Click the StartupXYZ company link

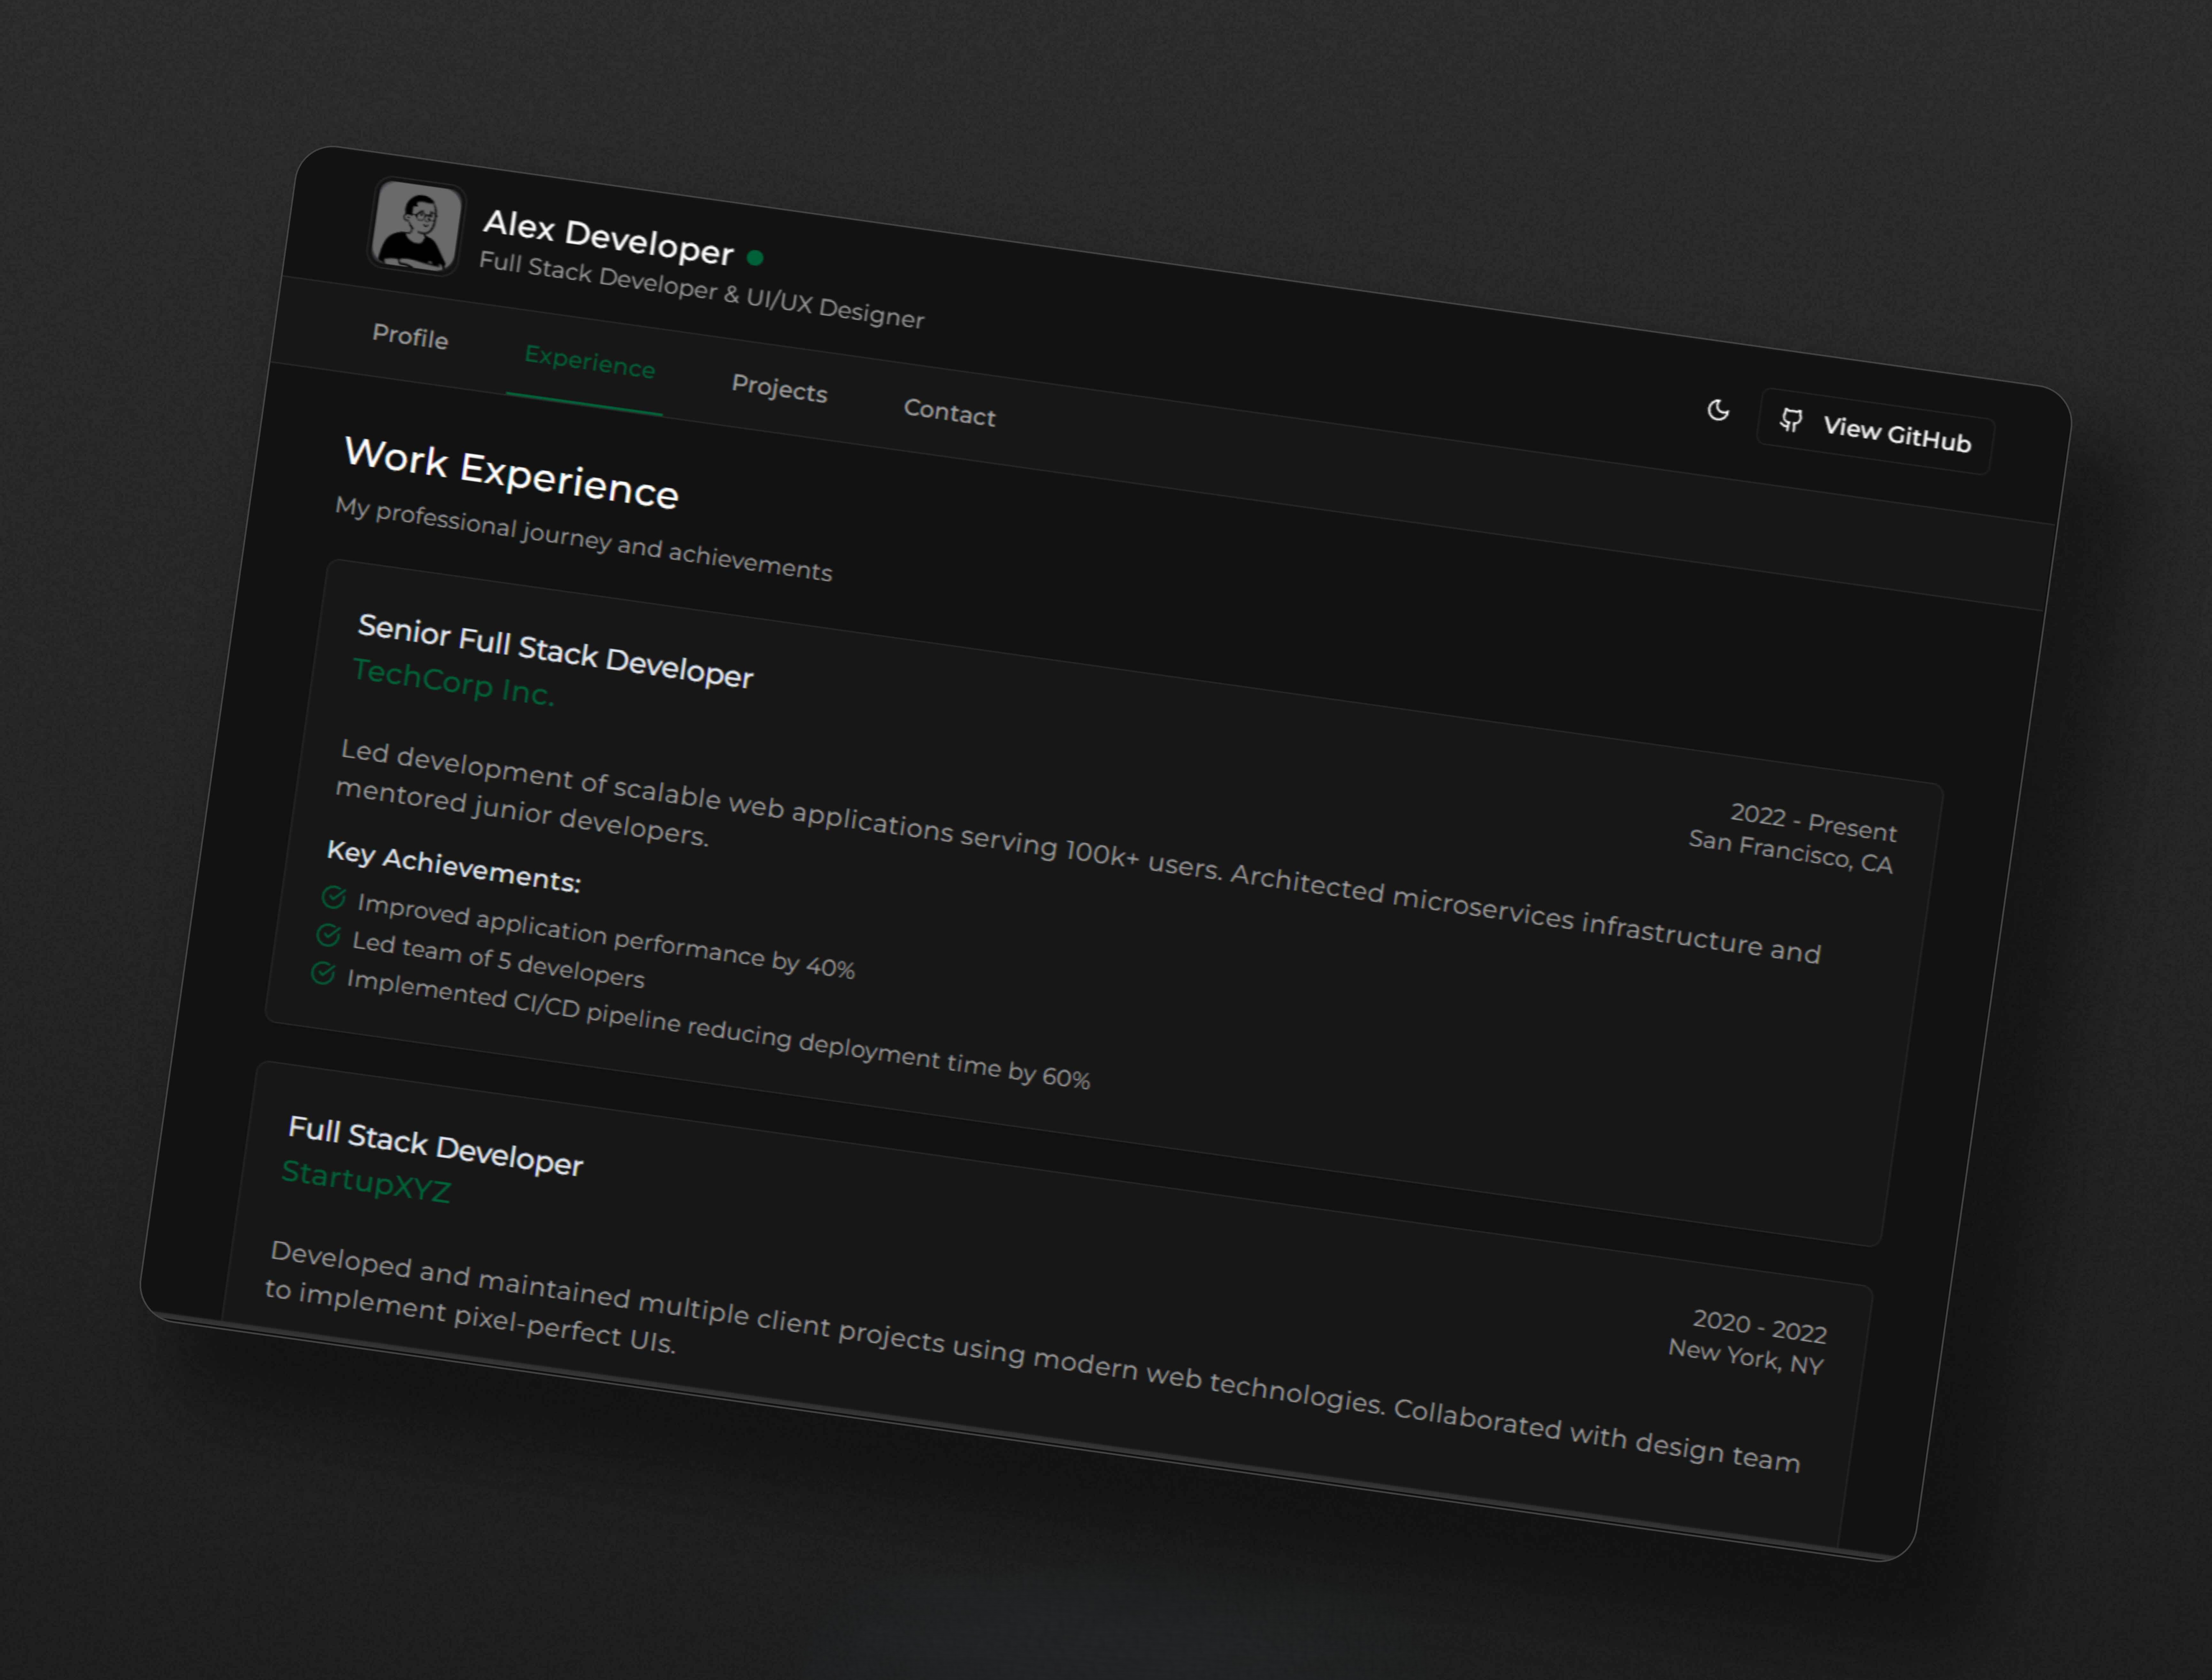pos(366,1181)
